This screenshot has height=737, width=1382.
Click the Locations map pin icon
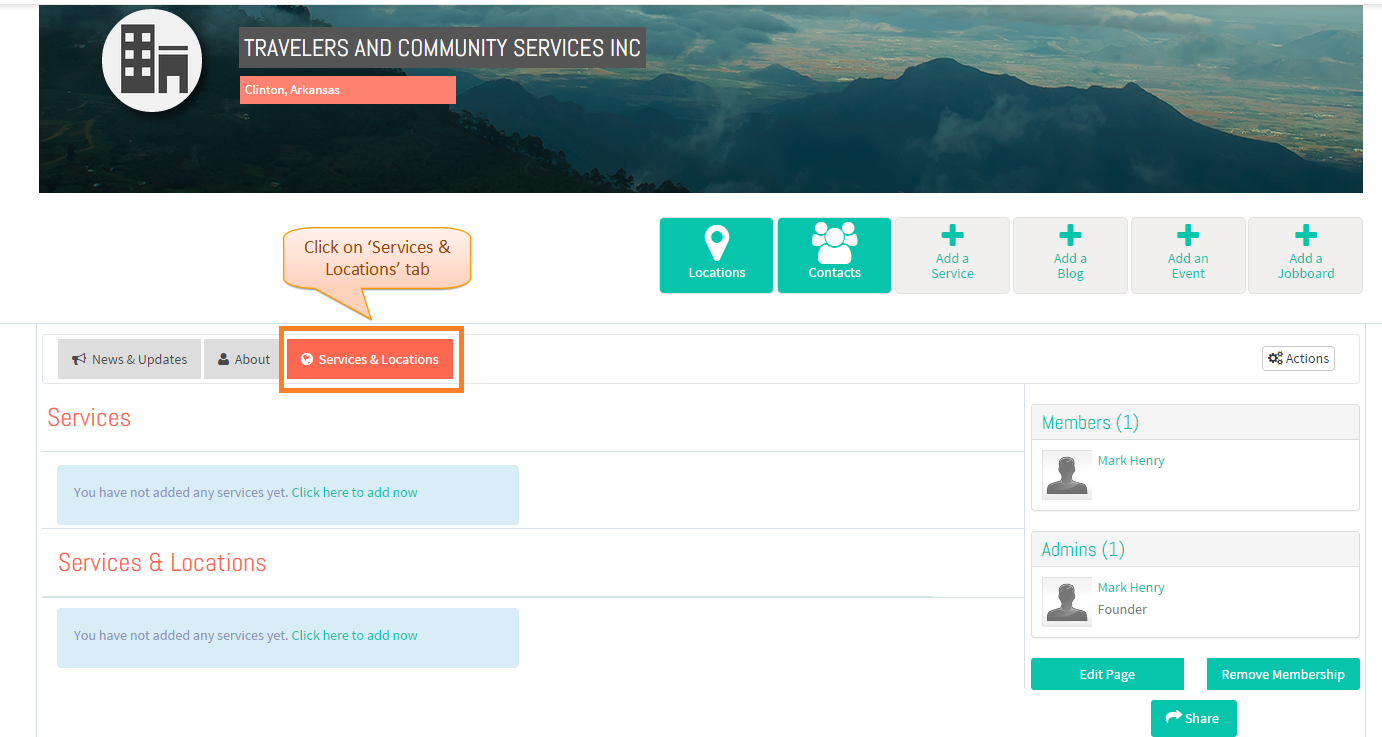(716, 243)
